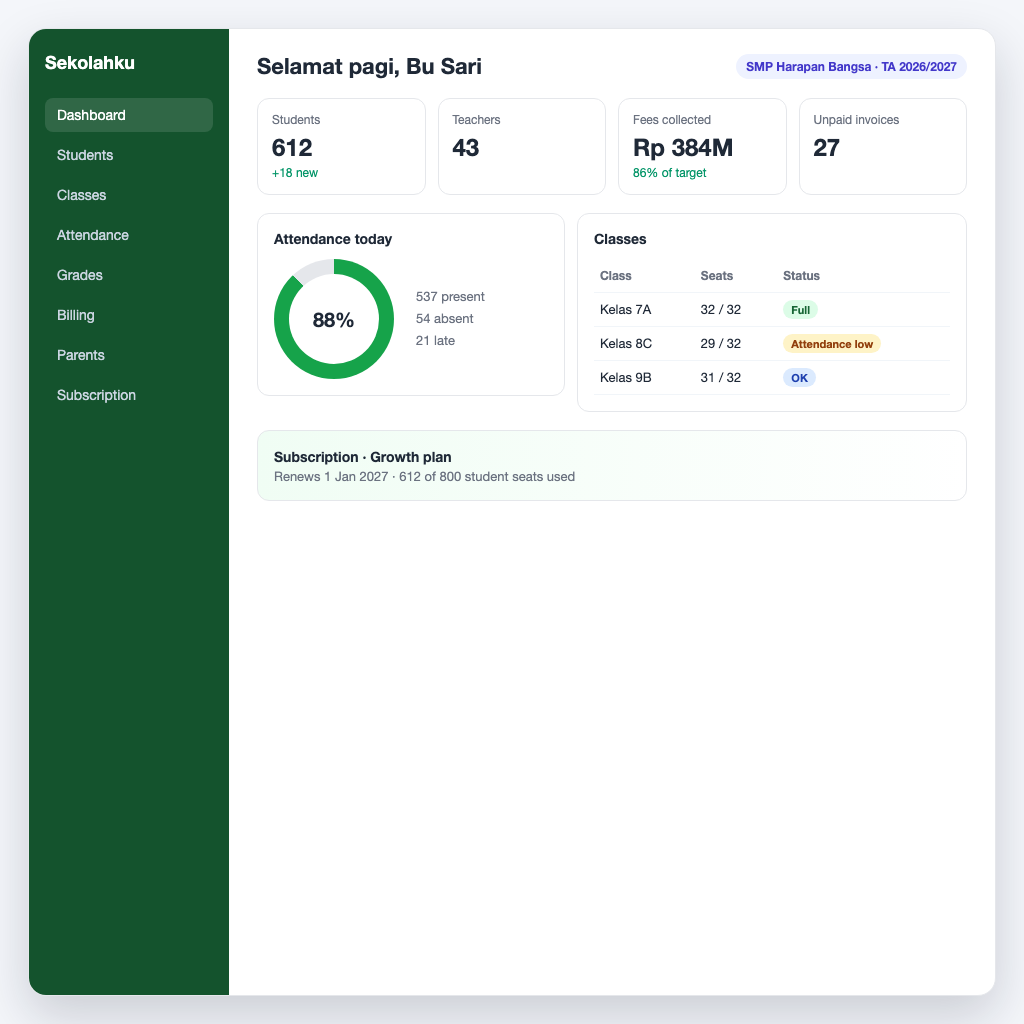Open the Fees collected card
The width and height of the screenshot is (1024, 1024).
point(702,146)
